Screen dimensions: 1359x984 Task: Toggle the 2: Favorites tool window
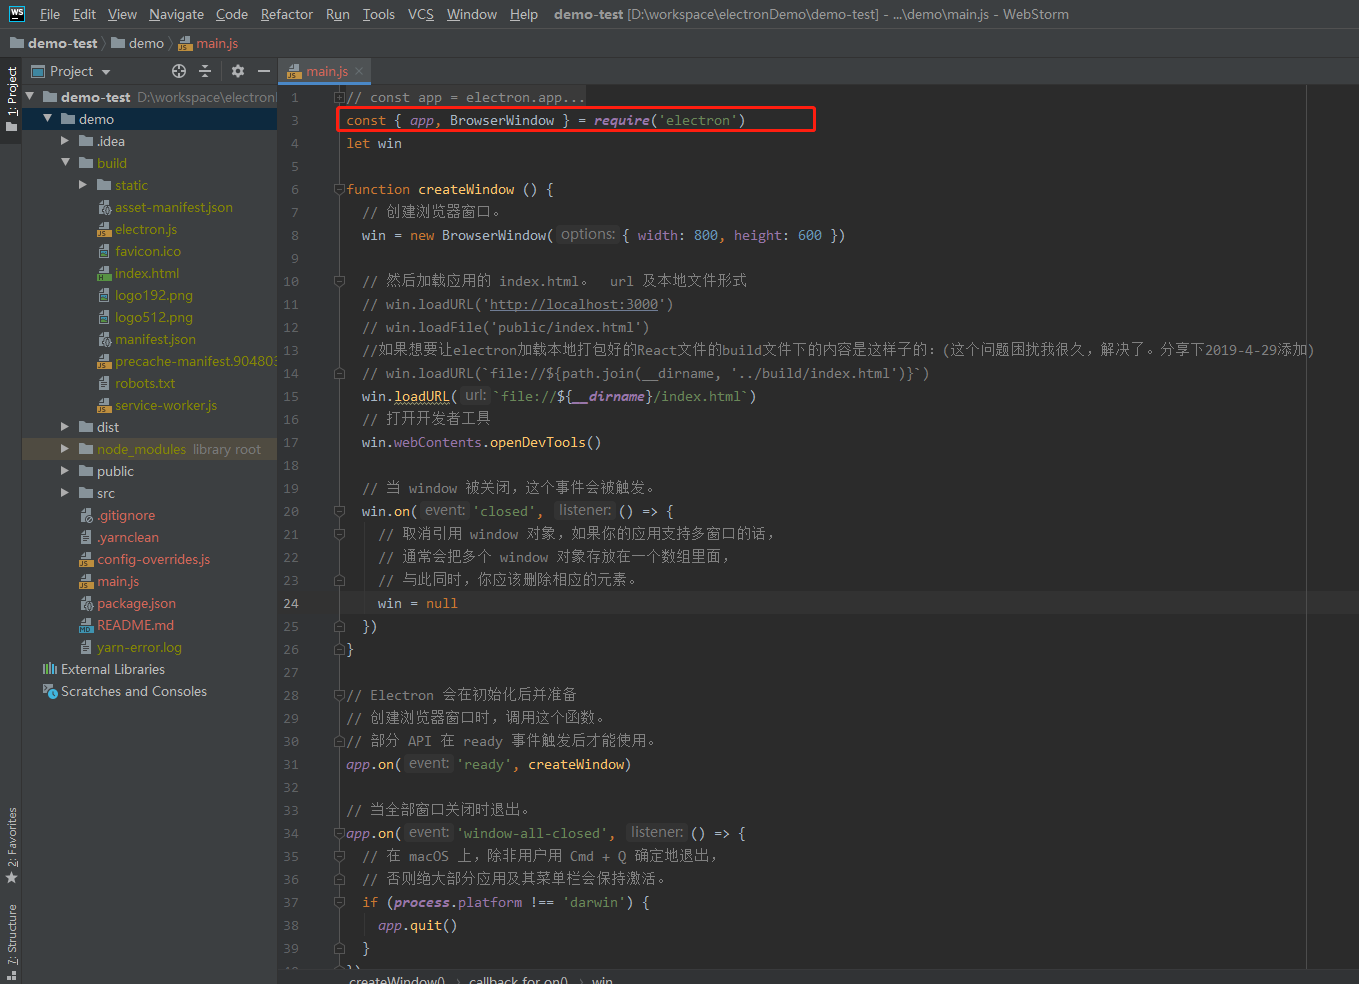[x=11, y=845]
